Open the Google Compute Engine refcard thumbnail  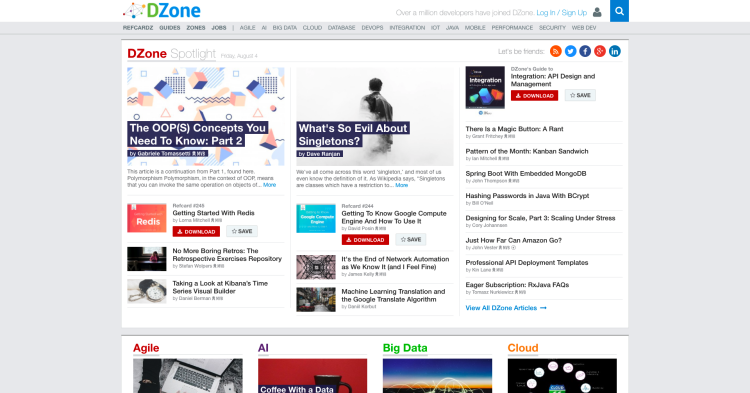coord(316,218)
